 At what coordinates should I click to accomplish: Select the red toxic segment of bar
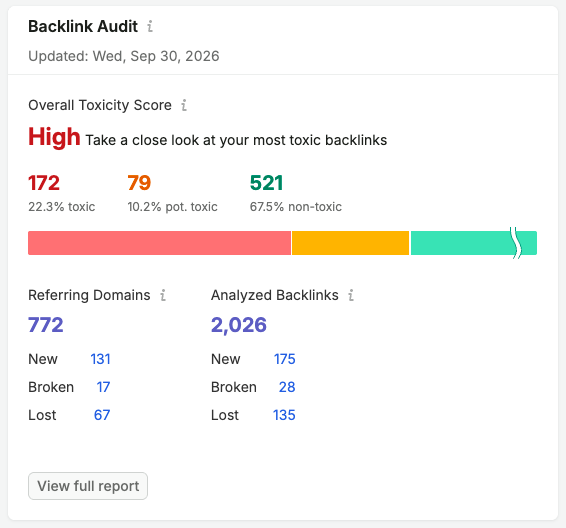tap(159, 243)
